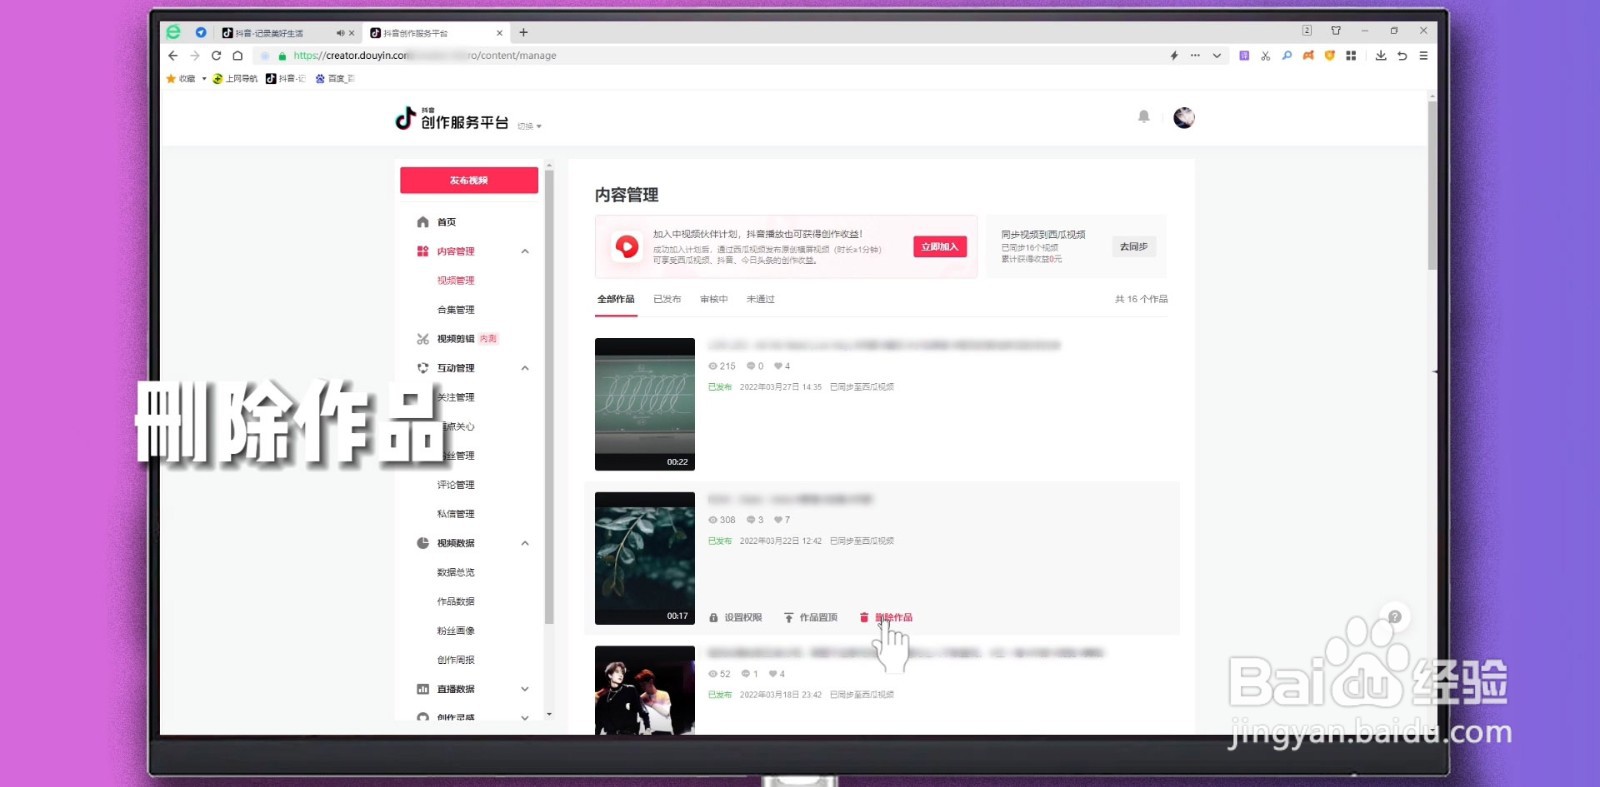The width and height of the screenshot is (1600, 787).
Task: Open 评论管理 in the sidebar
Action: click(456, 485)
